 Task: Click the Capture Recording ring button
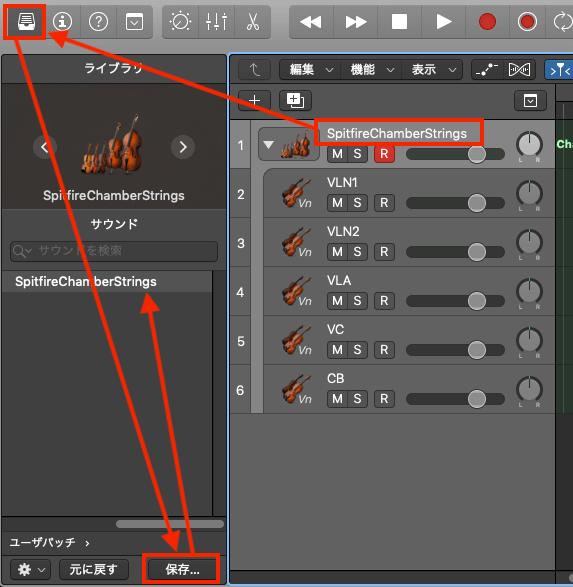pos(527,22)
